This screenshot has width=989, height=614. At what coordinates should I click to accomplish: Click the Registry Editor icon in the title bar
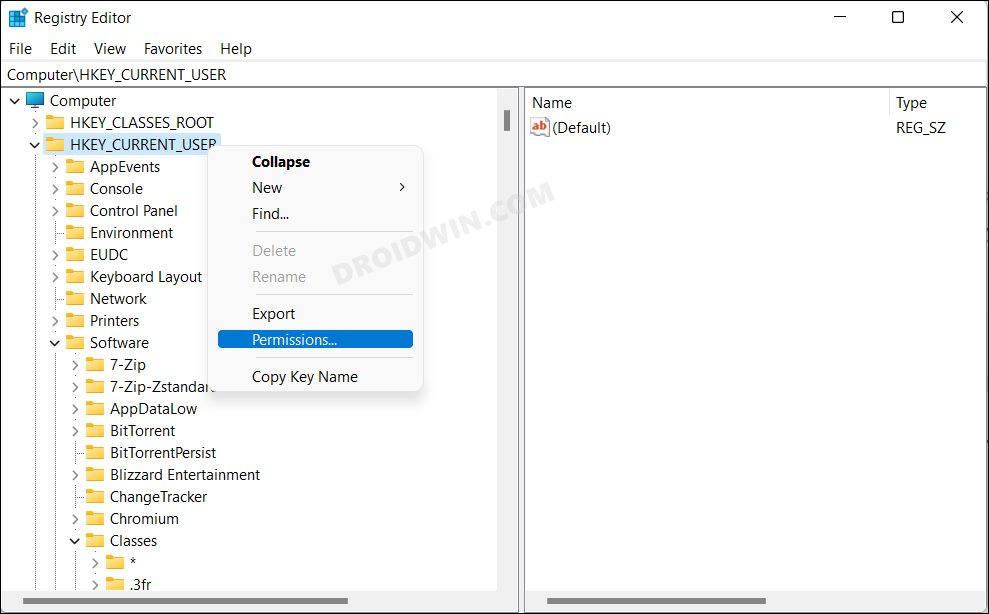pos(16,16)
